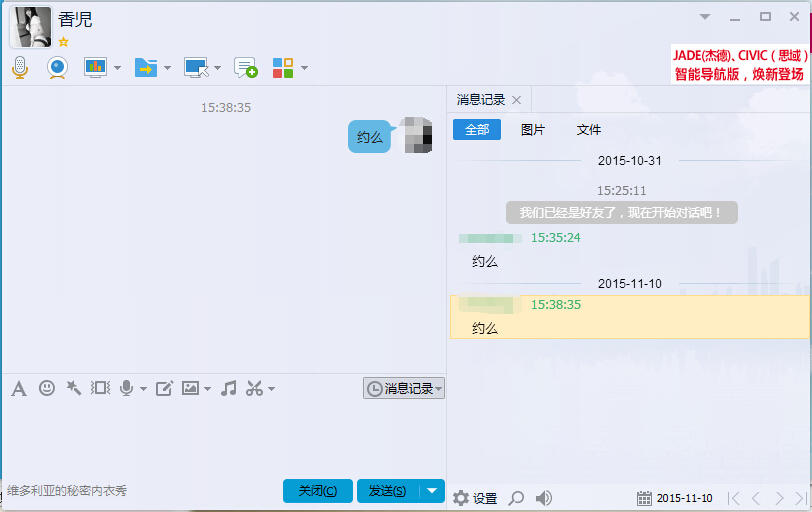812x512 pixels.
Task: Expand the send picture dropdown arrow
Action: (208, 389)
